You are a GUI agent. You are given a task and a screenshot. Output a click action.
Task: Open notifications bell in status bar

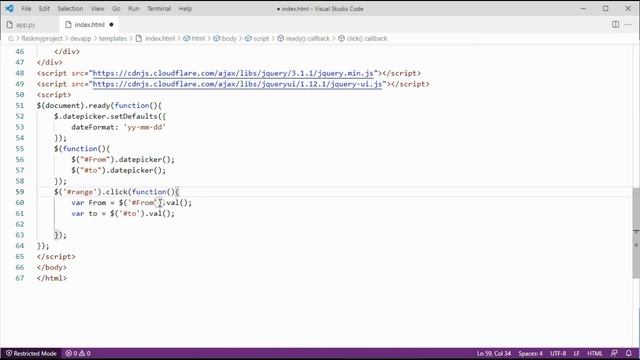(x=629, y=353)
